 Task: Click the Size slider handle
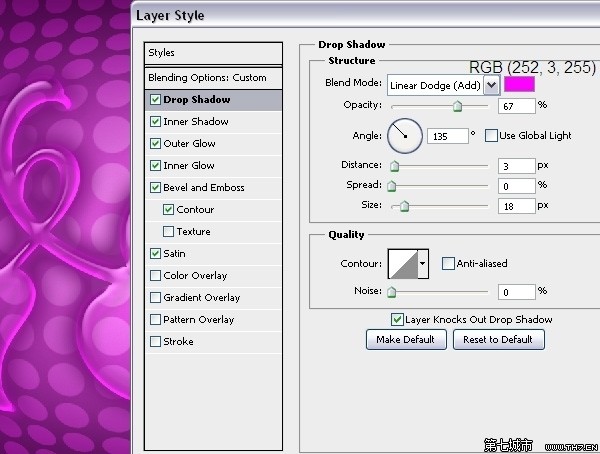tap(404, 206)
